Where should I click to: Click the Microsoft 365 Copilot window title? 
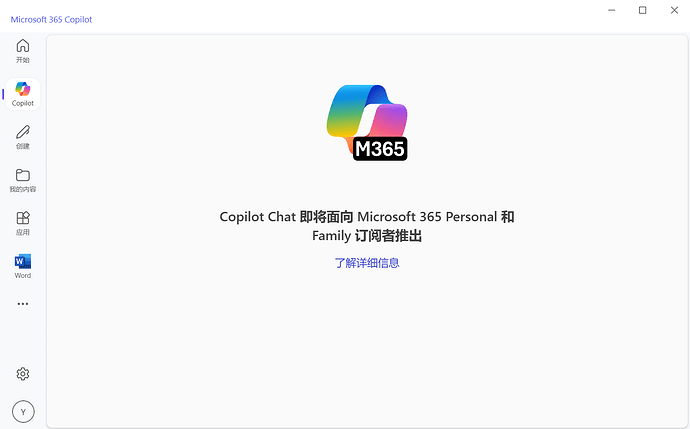(x=51, y=19)
